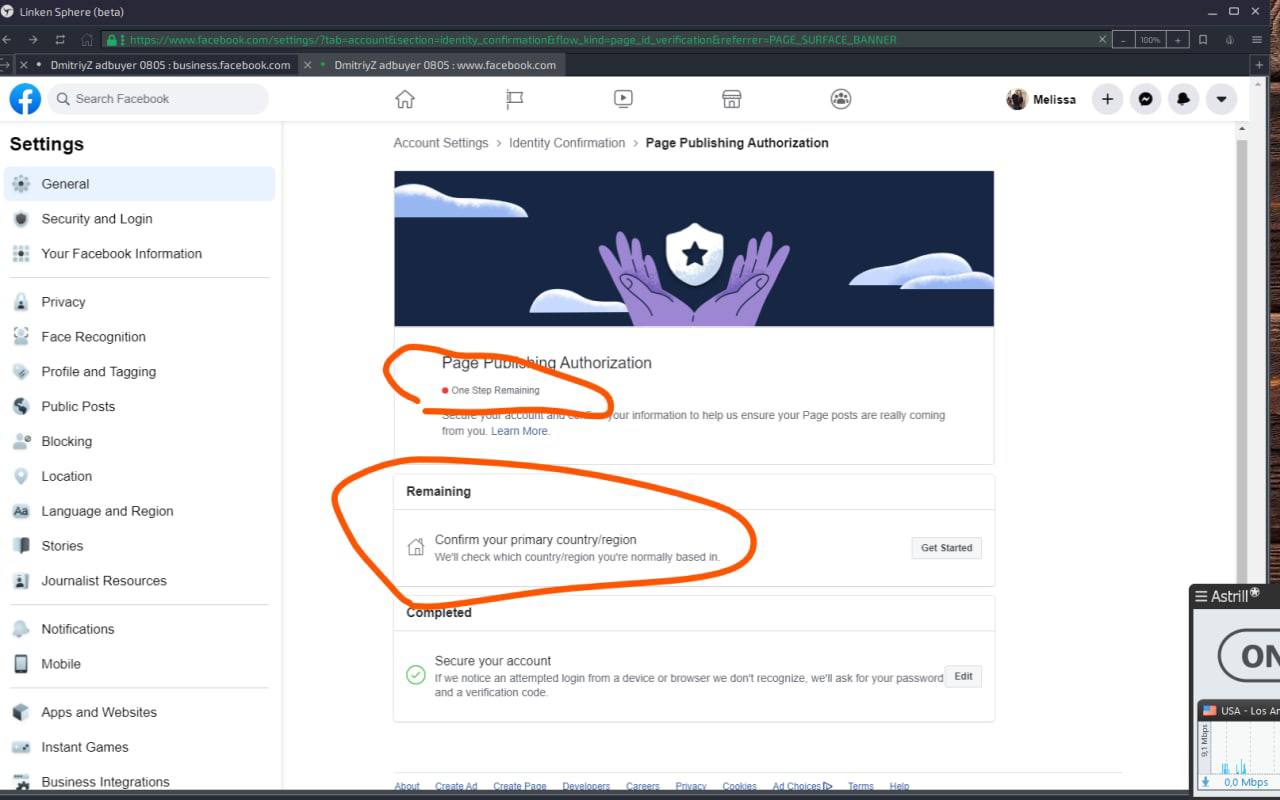Decrease zoom with the minus button
1280x800 pixels.
[1123, 40]
